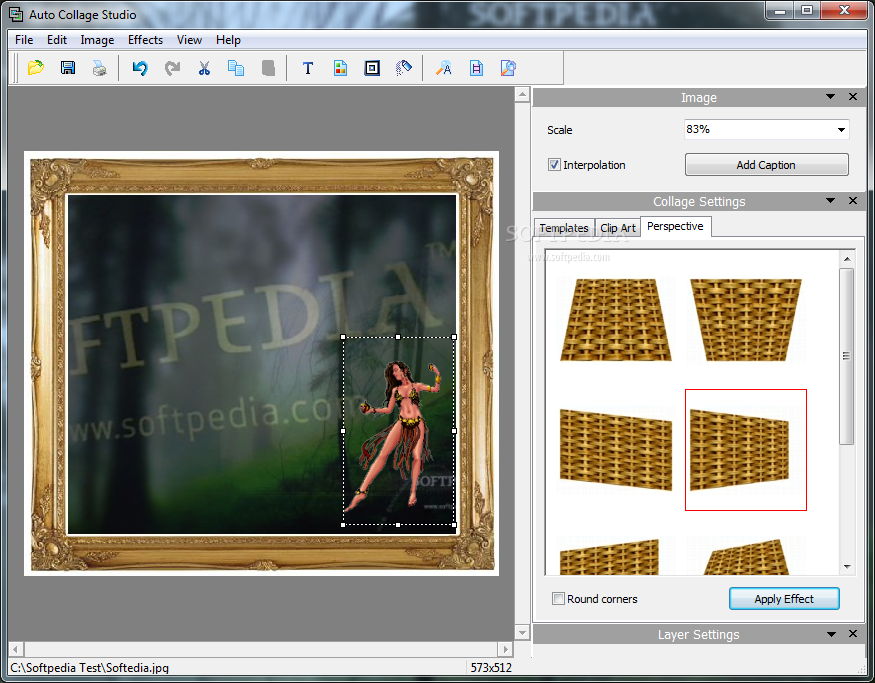This screenshot has height=683, width=875.
Task: Open the File menu
Action: tap(24, 40)
